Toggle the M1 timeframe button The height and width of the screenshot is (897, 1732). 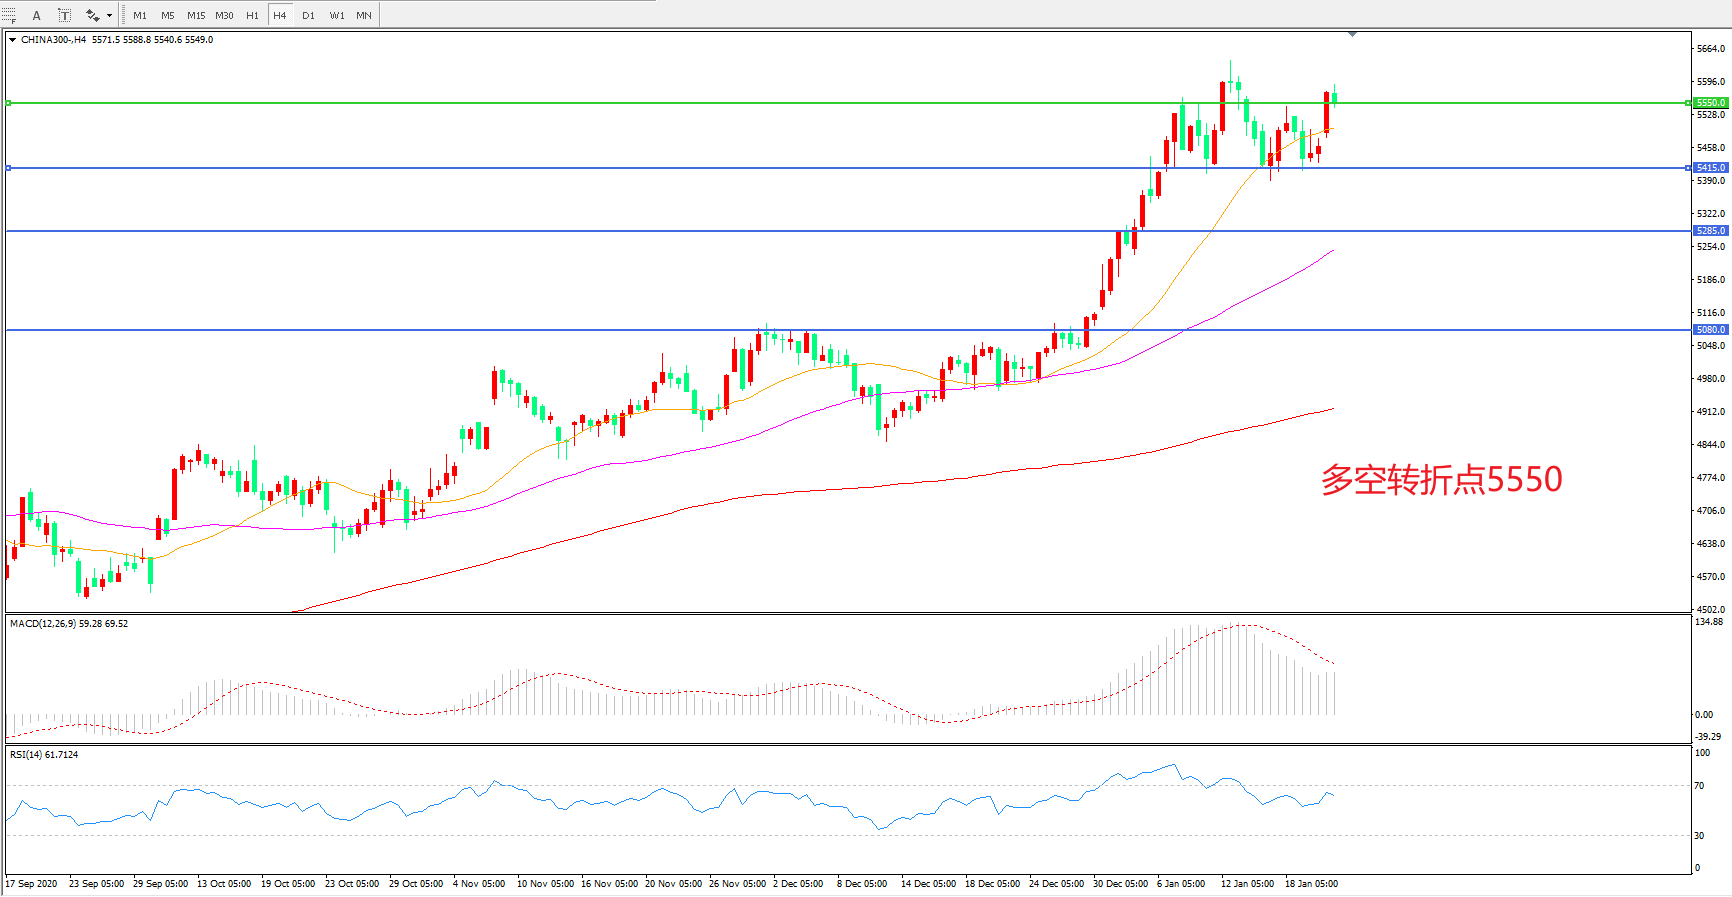tap(140, 15)
